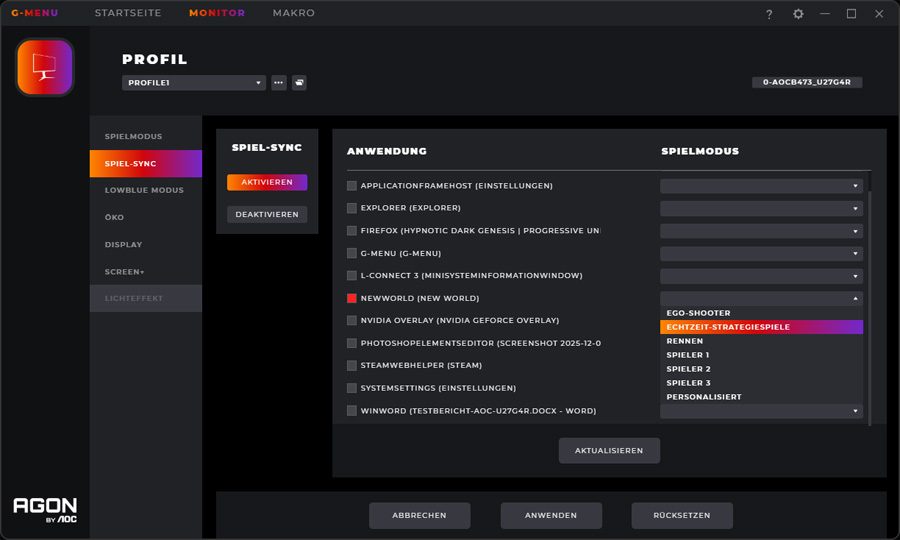Enable the Firefox application checkbox
Viewport: 900px width, 540px height.
tap(352, 231)
